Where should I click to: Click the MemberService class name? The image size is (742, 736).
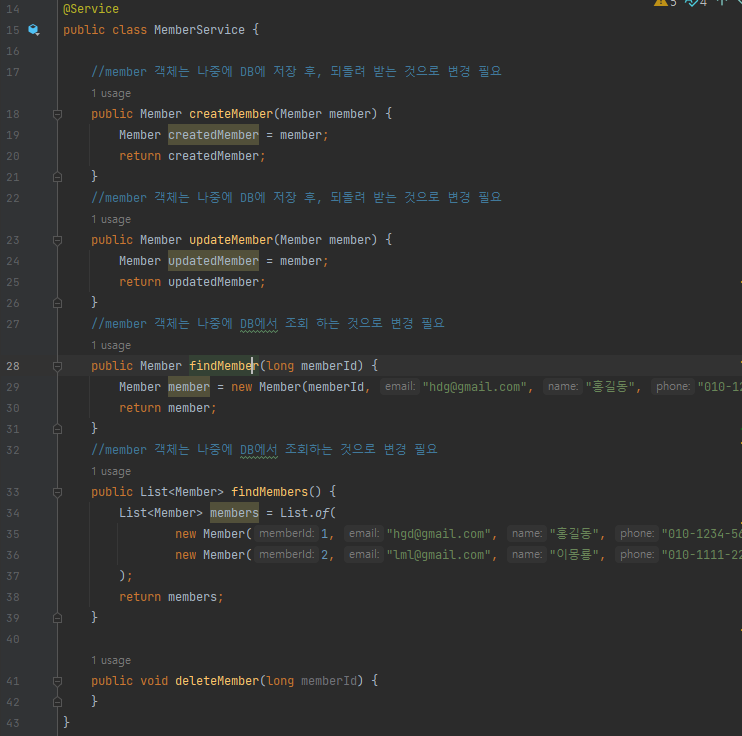point(199,30)
